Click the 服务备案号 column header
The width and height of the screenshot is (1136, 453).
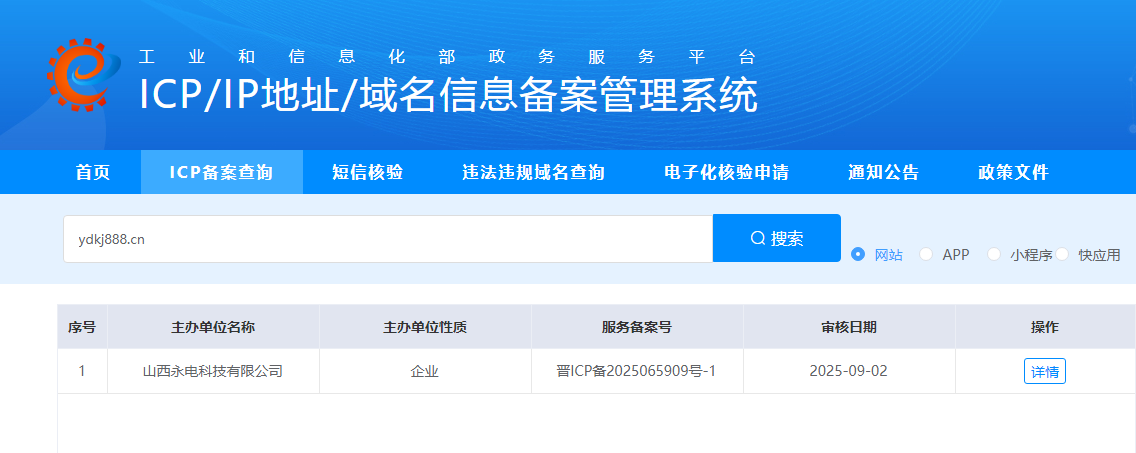point(637,327)
